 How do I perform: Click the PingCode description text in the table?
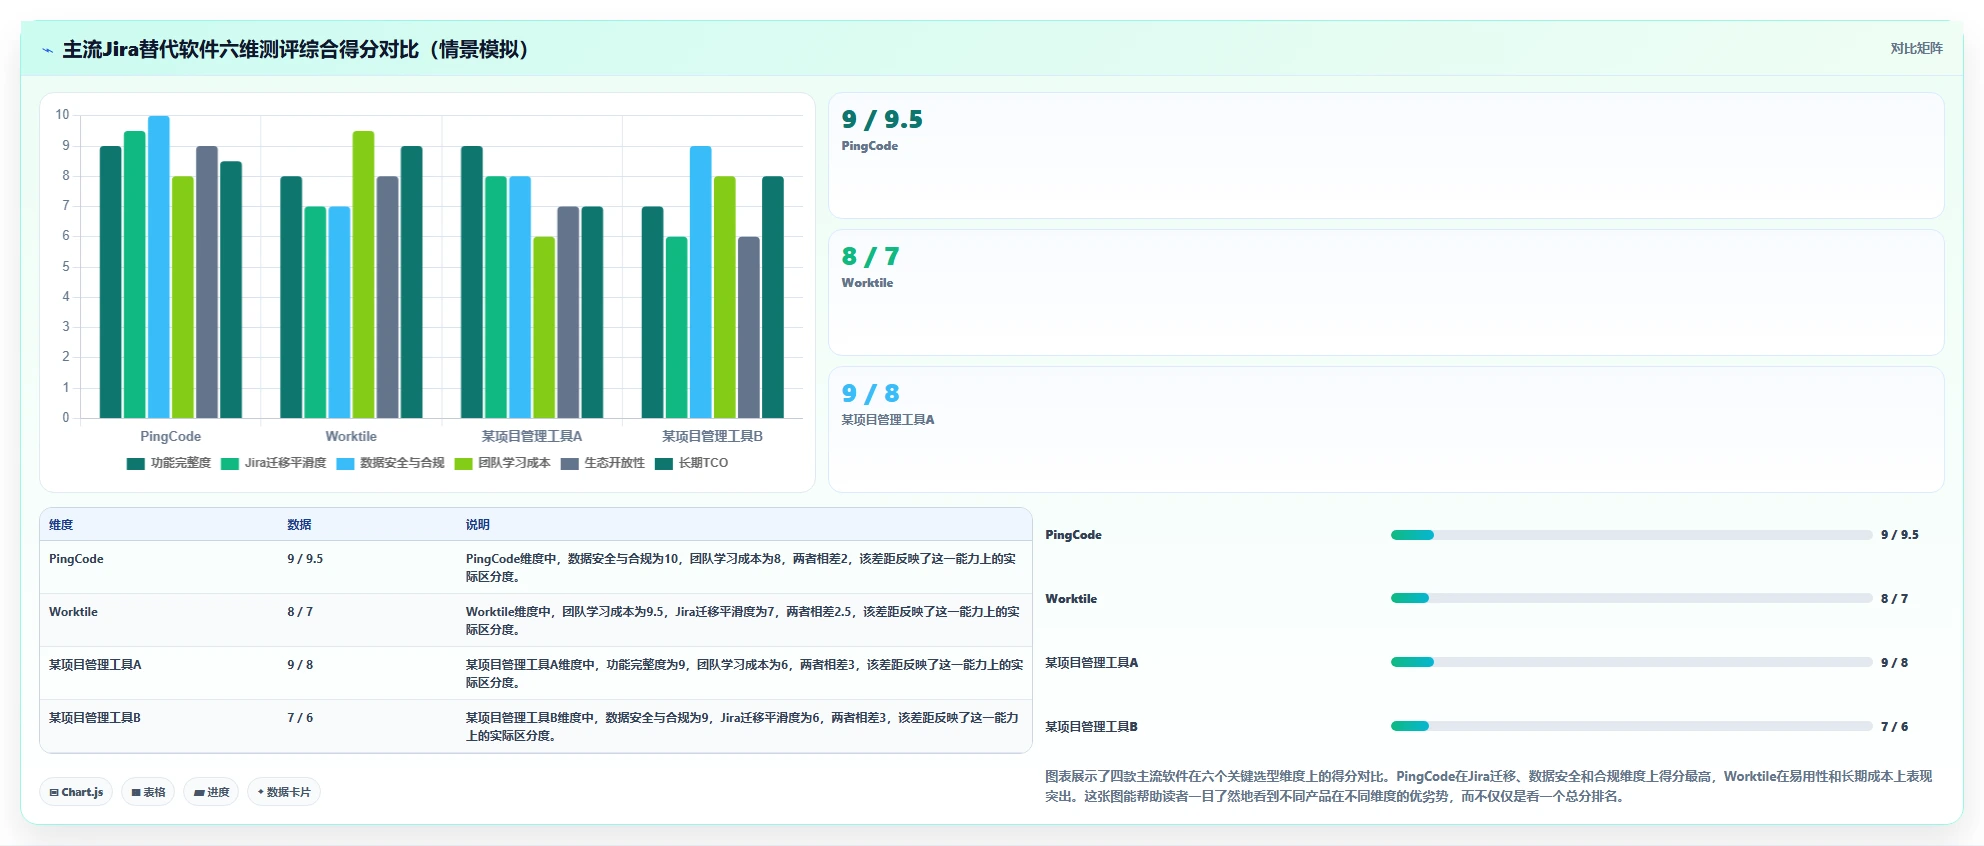pos(741,568)
